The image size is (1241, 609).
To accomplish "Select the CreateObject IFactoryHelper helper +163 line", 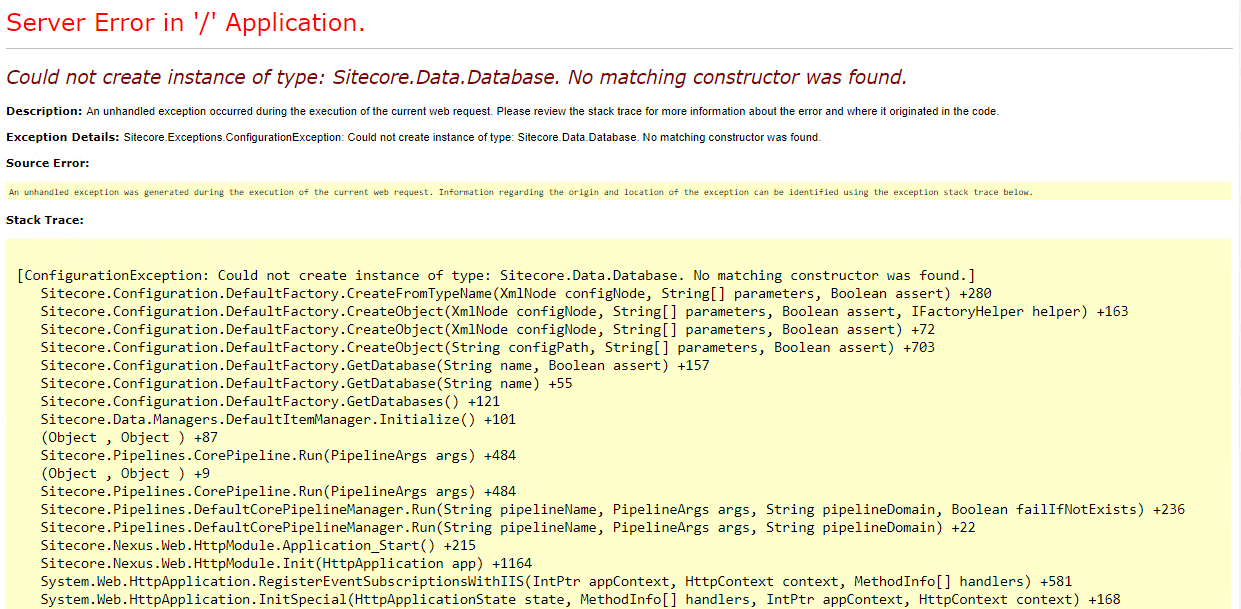I will pos(584,311).
